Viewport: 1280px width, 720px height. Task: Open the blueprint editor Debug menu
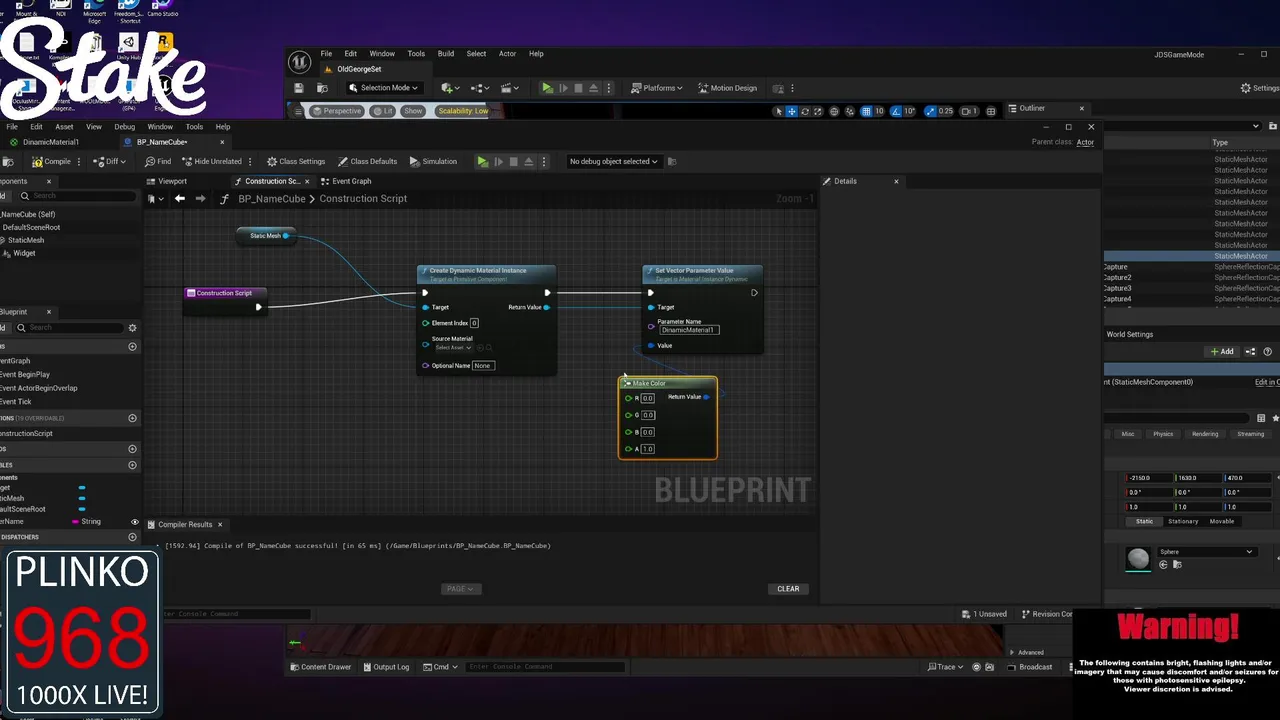click(124, 127)
